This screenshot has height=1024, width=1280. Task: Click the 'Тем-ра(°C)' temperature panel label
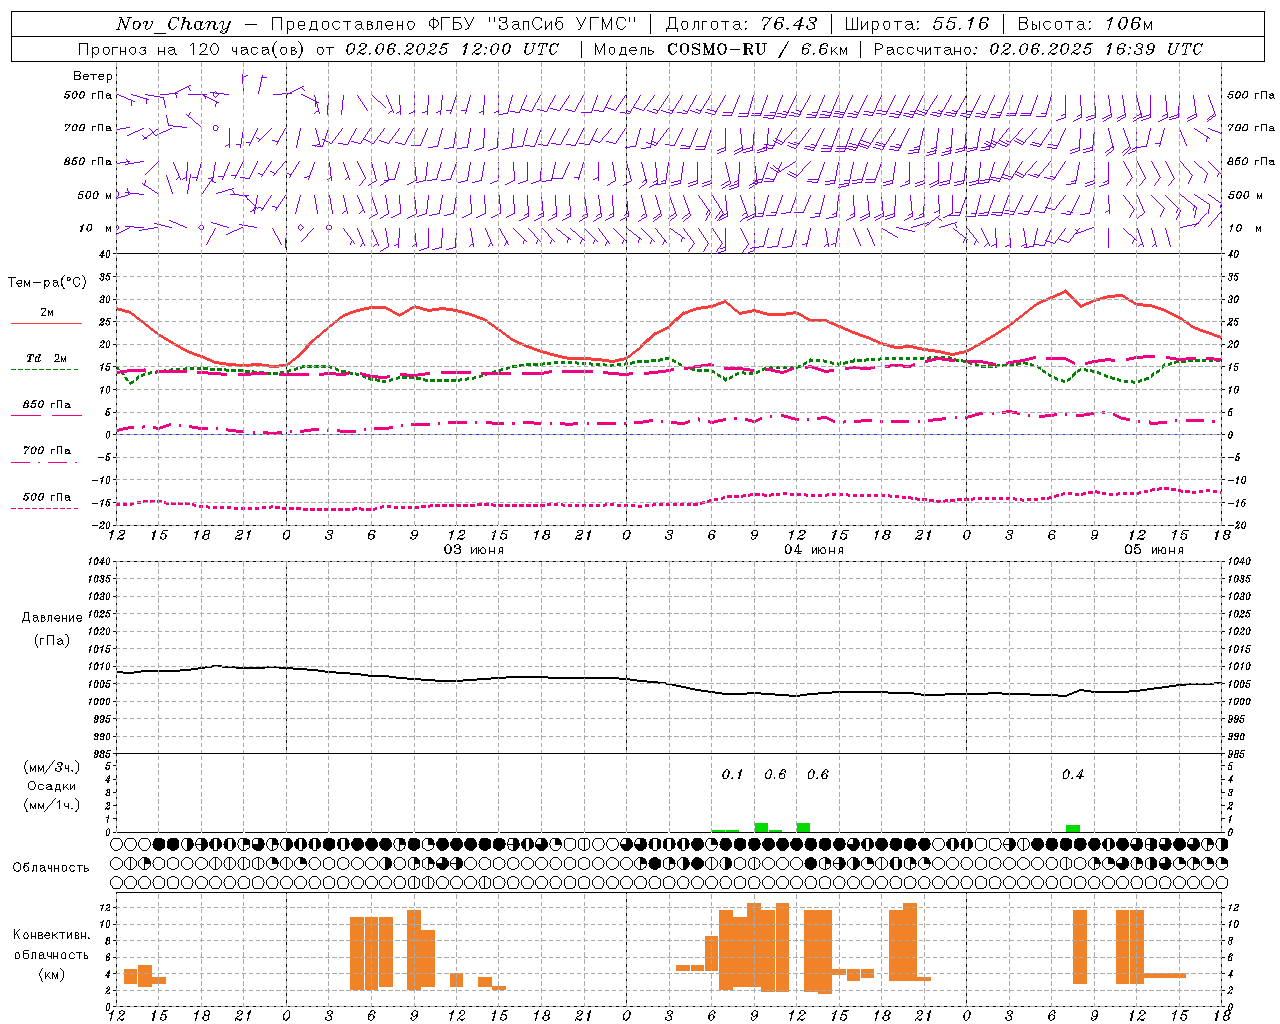coord(47,283)
